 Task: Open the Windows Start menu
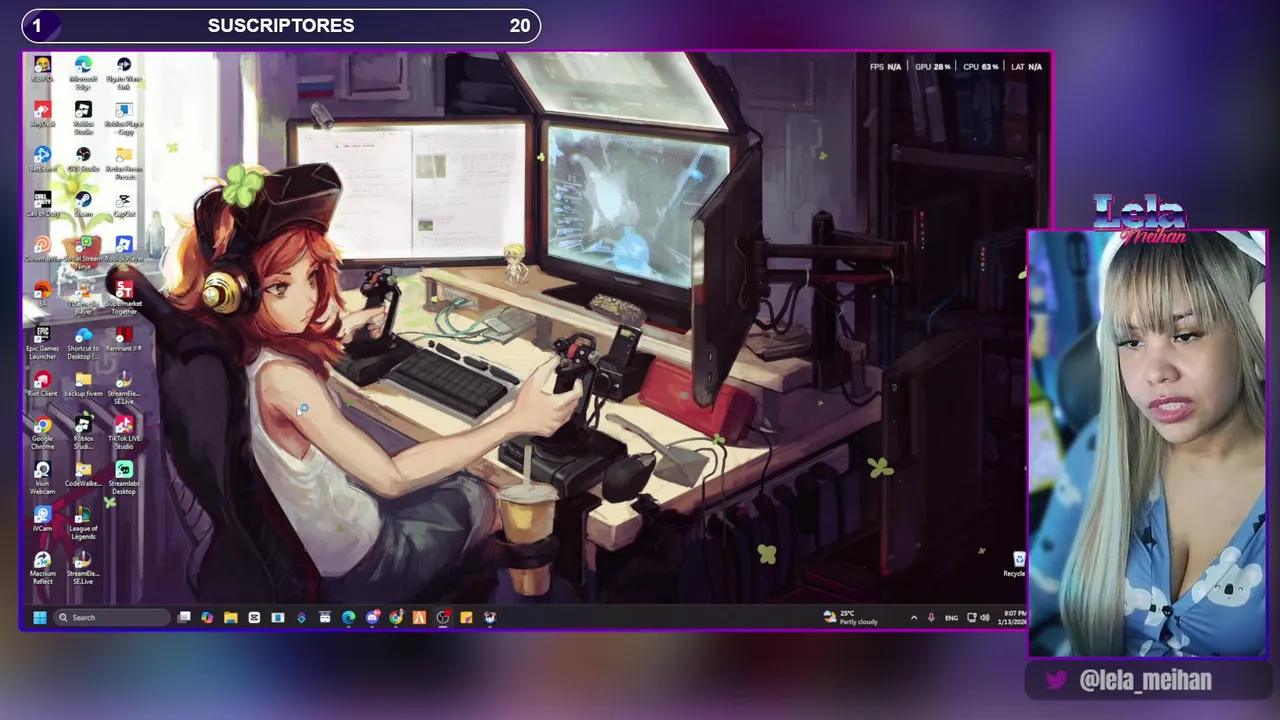tap(39, 618)
